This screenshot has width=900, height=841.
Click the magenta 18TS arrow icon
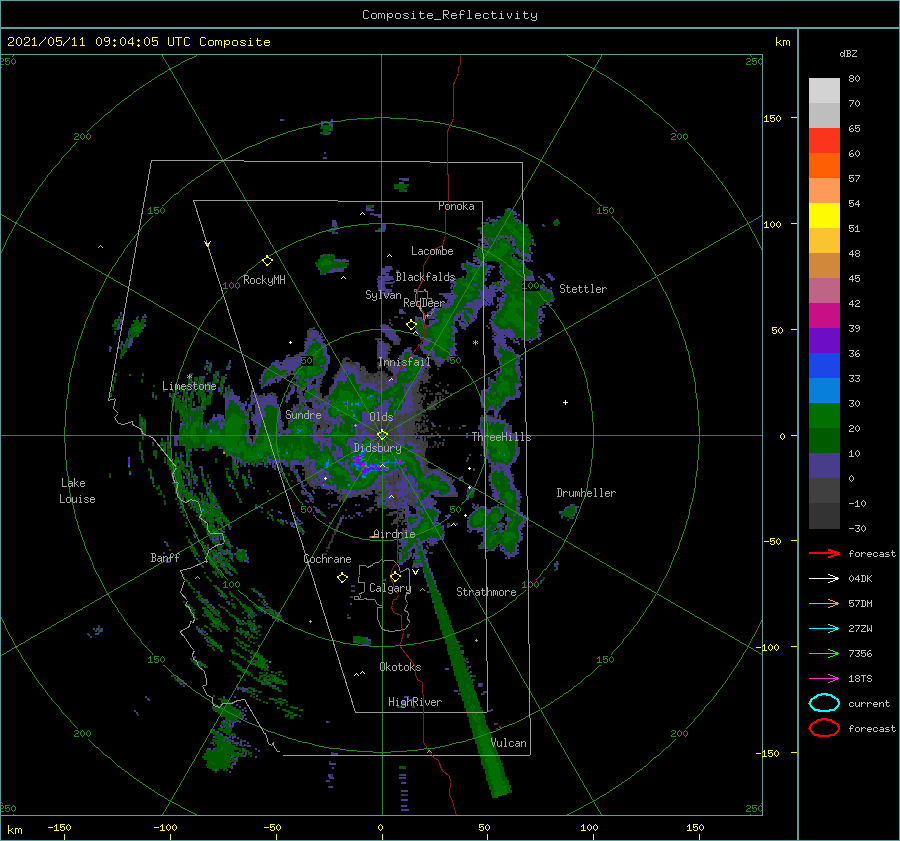click(824, 679)
